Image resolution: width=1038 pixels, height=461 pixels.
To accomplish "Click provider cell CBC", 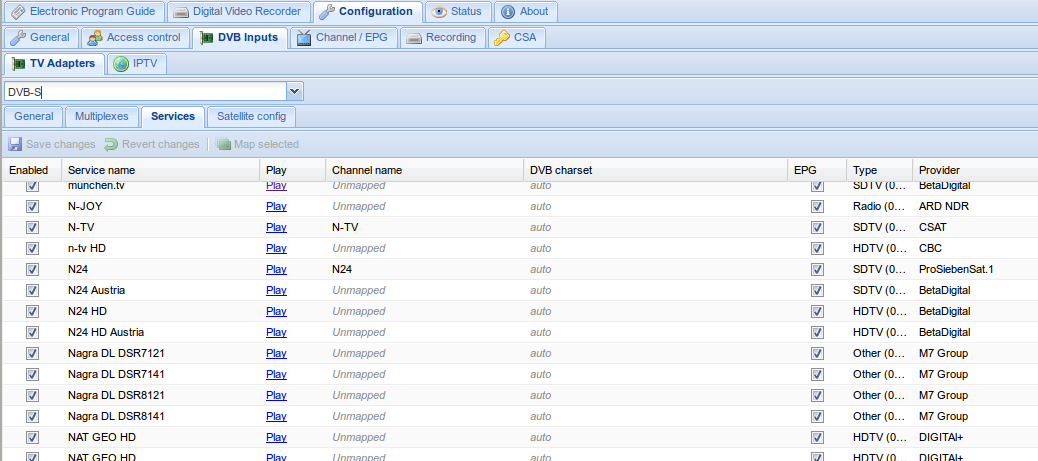I will click(x=930, y=248).
